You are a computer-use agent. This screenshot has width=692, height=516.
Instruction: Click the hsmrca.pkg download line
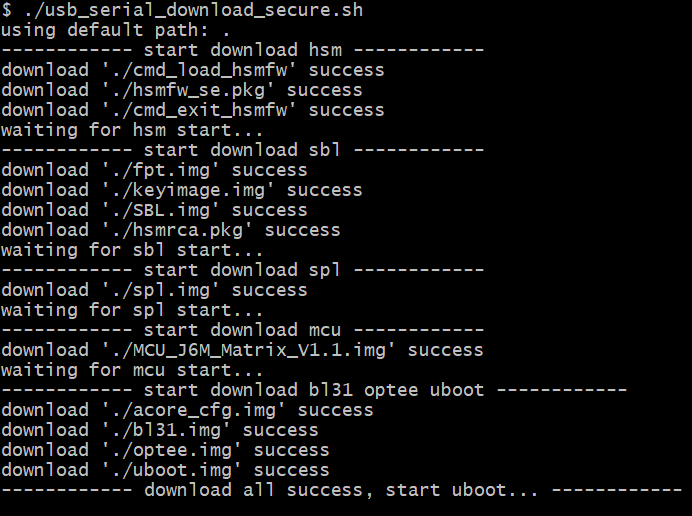point(171,230)
